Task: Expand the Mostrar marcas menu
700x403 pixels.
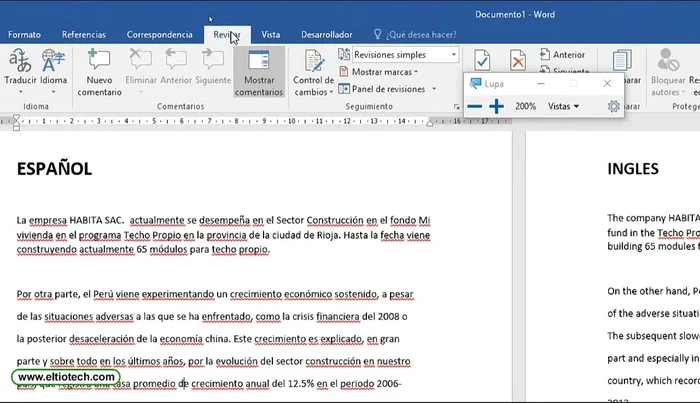Action: (384, 72)
